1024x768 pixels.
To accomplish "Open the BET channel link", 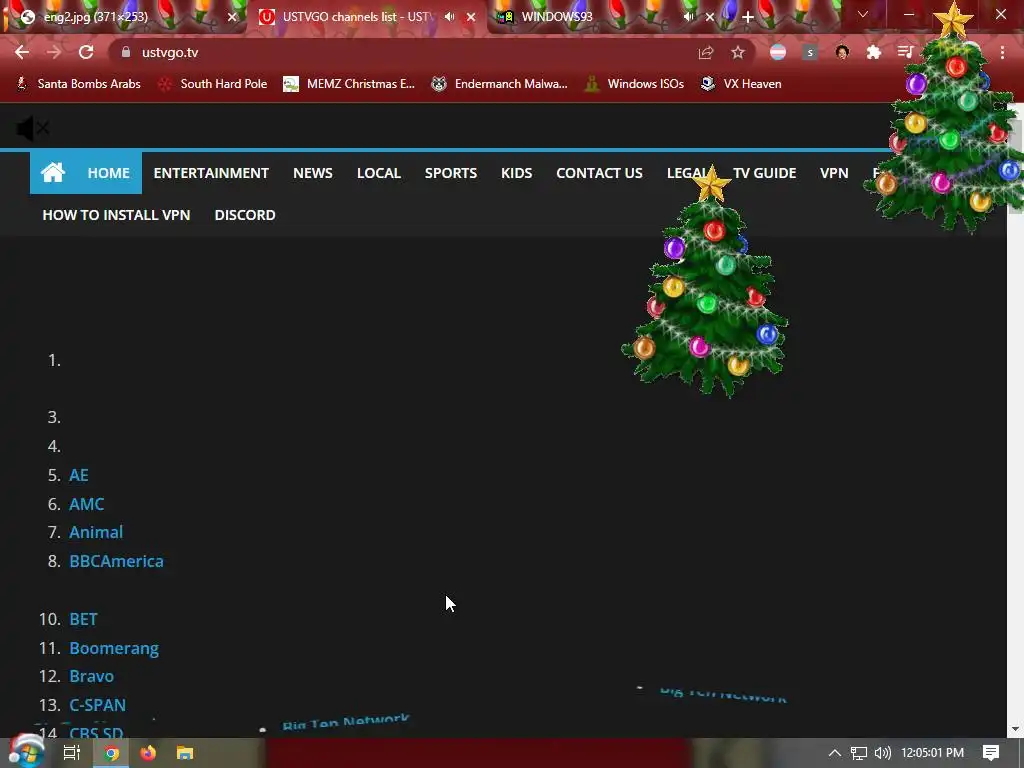I will tap(84, 619).
